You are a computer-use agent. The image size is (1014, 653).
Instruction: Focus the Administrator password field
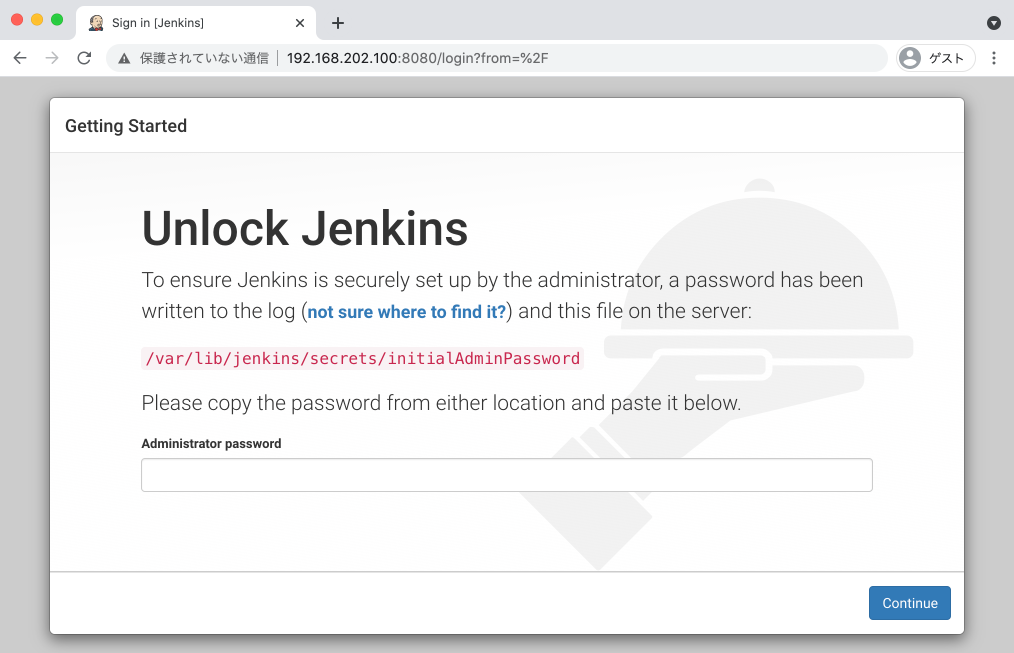(x=507, y=475)
